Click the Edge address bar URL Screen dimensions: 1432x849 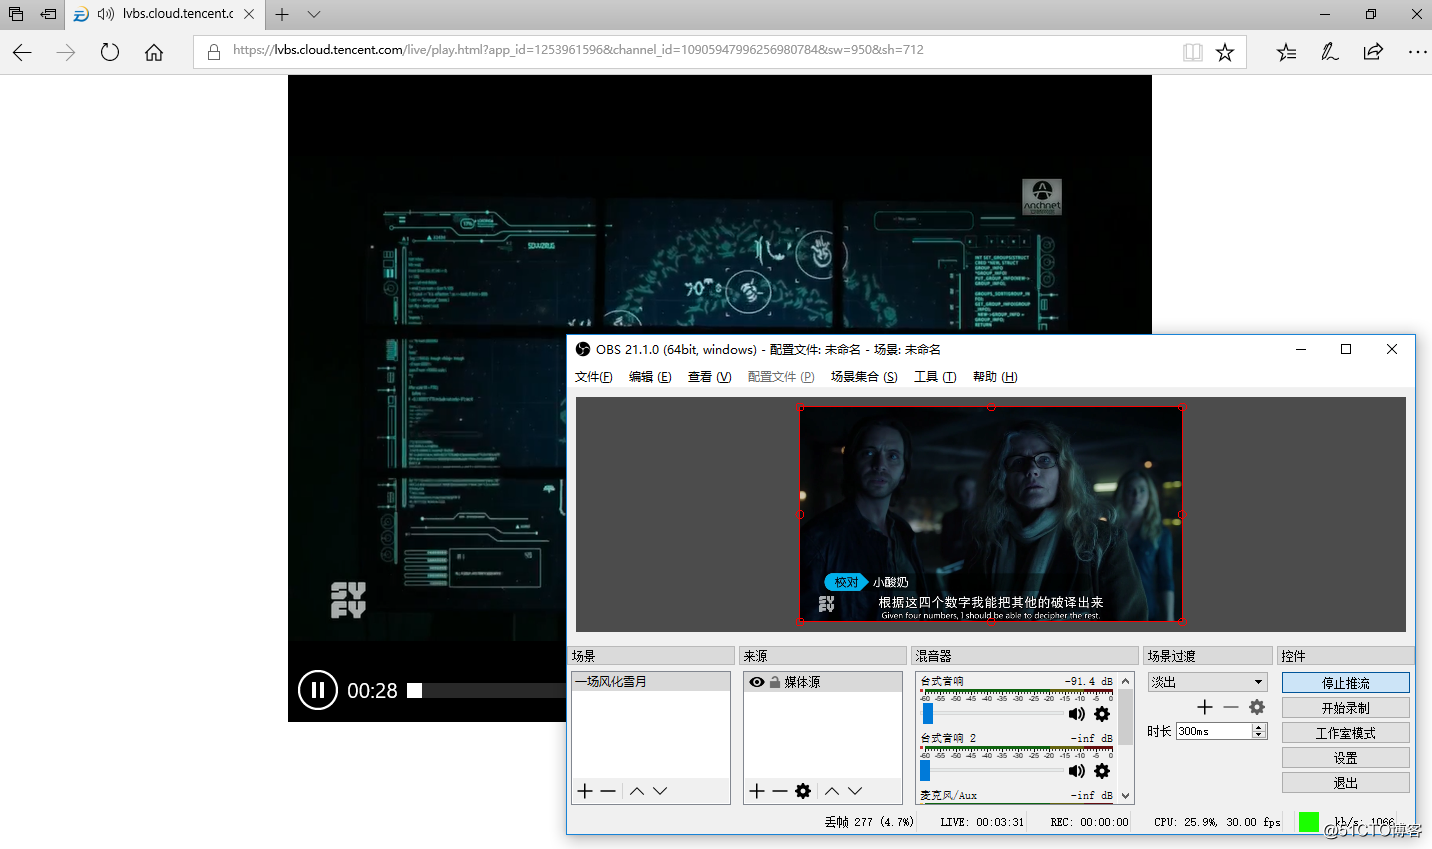578,50
